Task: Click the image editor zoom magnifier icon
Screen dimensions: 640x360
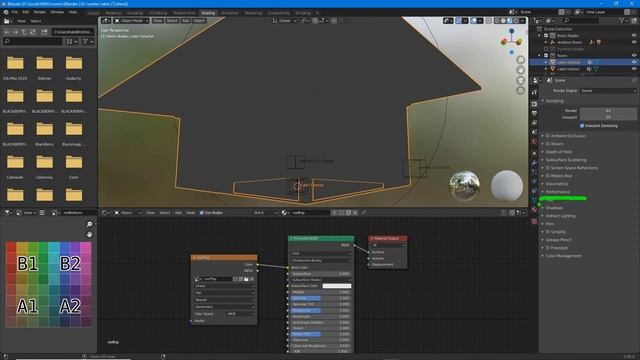Action: [89, 224]
